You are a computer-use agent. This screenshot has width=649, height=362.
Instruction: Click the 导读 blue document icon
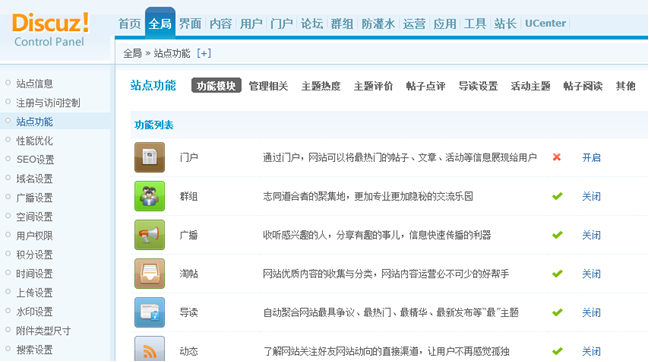(x=149, y=312)
